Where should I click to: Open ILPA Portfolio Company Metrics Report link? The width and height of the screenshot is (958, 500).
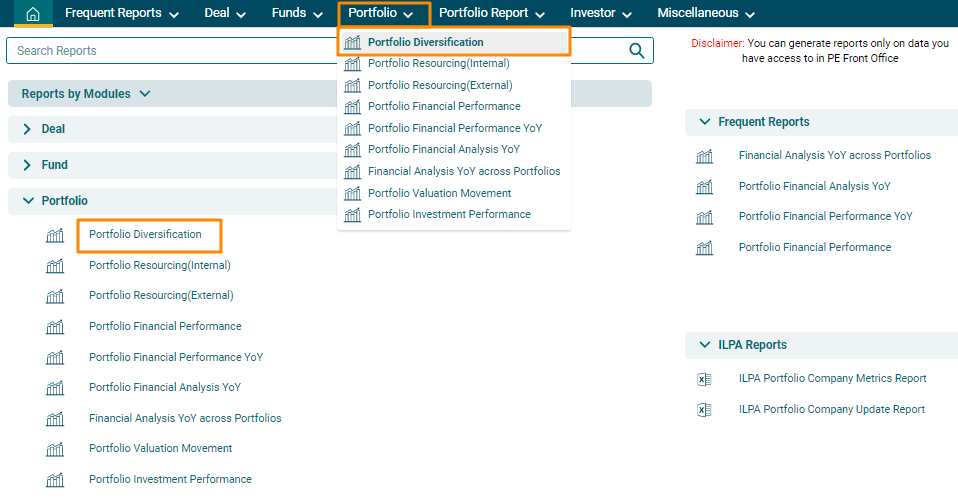tap(832, 379)
